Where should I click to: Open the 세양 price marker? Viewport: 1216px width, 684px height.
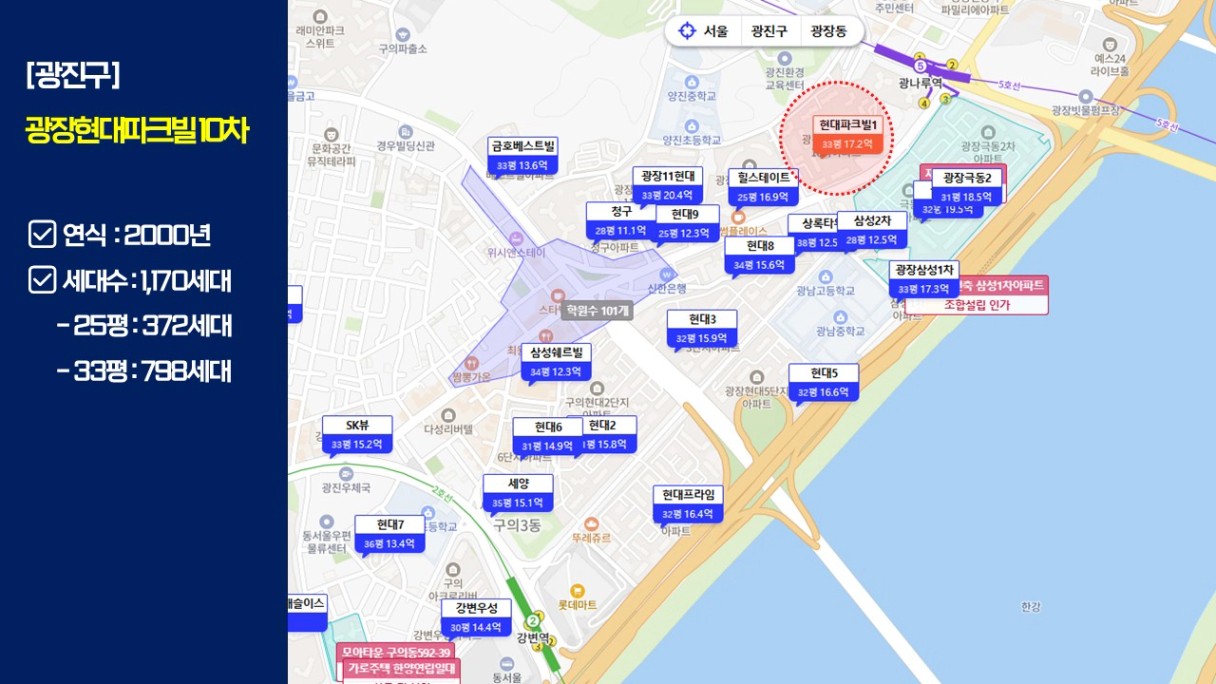coord(518,492)
